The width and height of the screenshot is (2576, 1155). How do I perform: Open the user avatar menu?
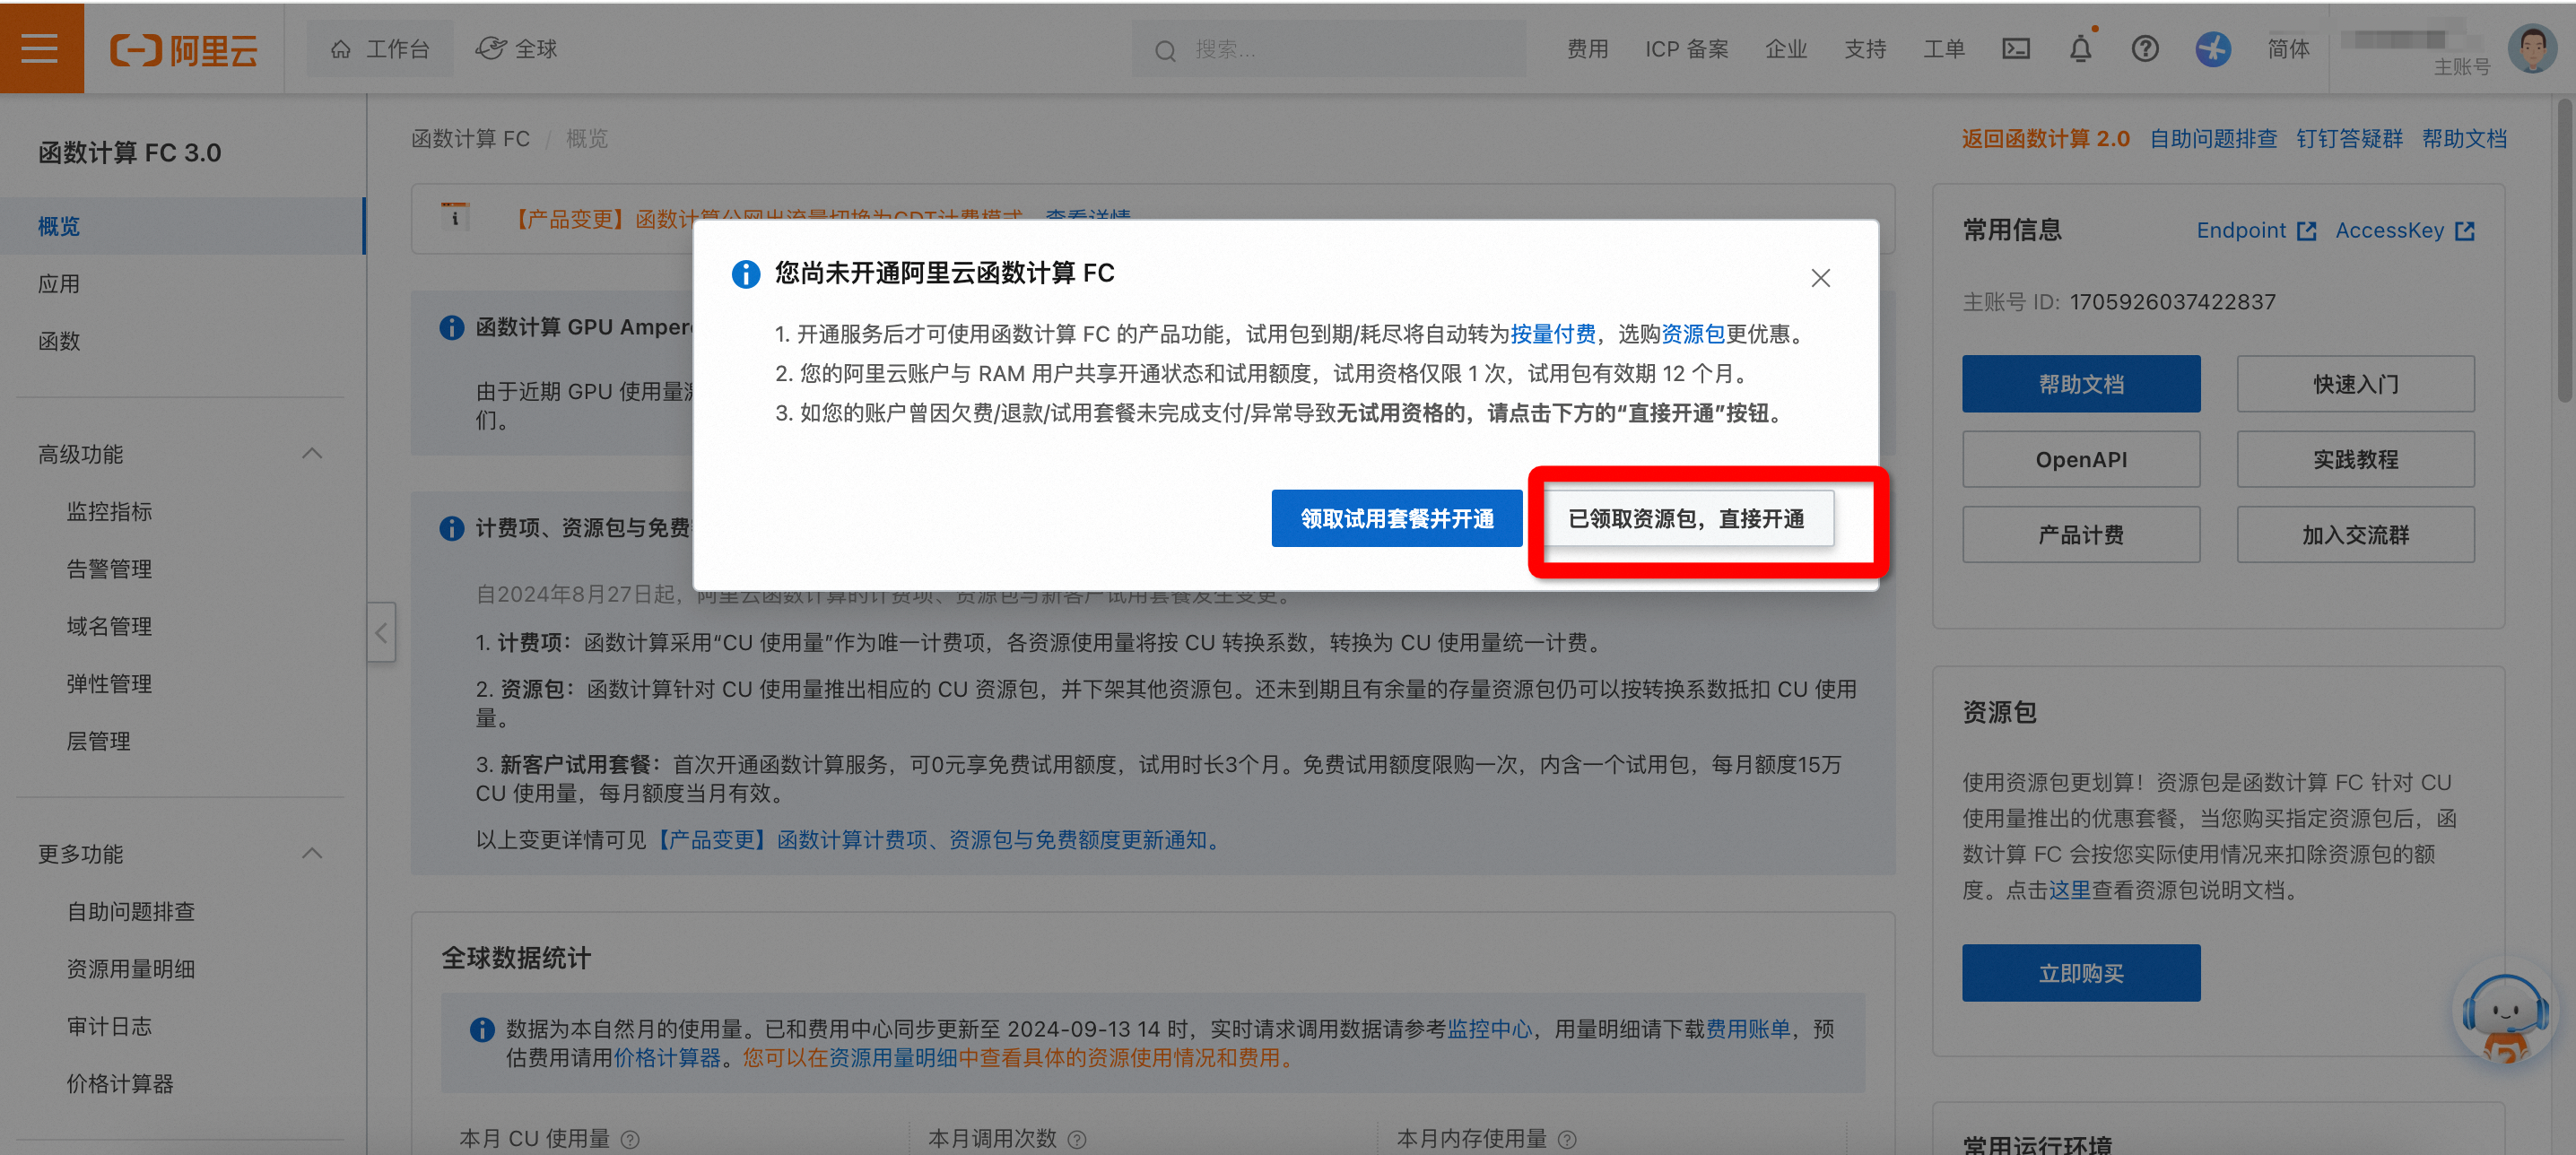point(2531,48)
